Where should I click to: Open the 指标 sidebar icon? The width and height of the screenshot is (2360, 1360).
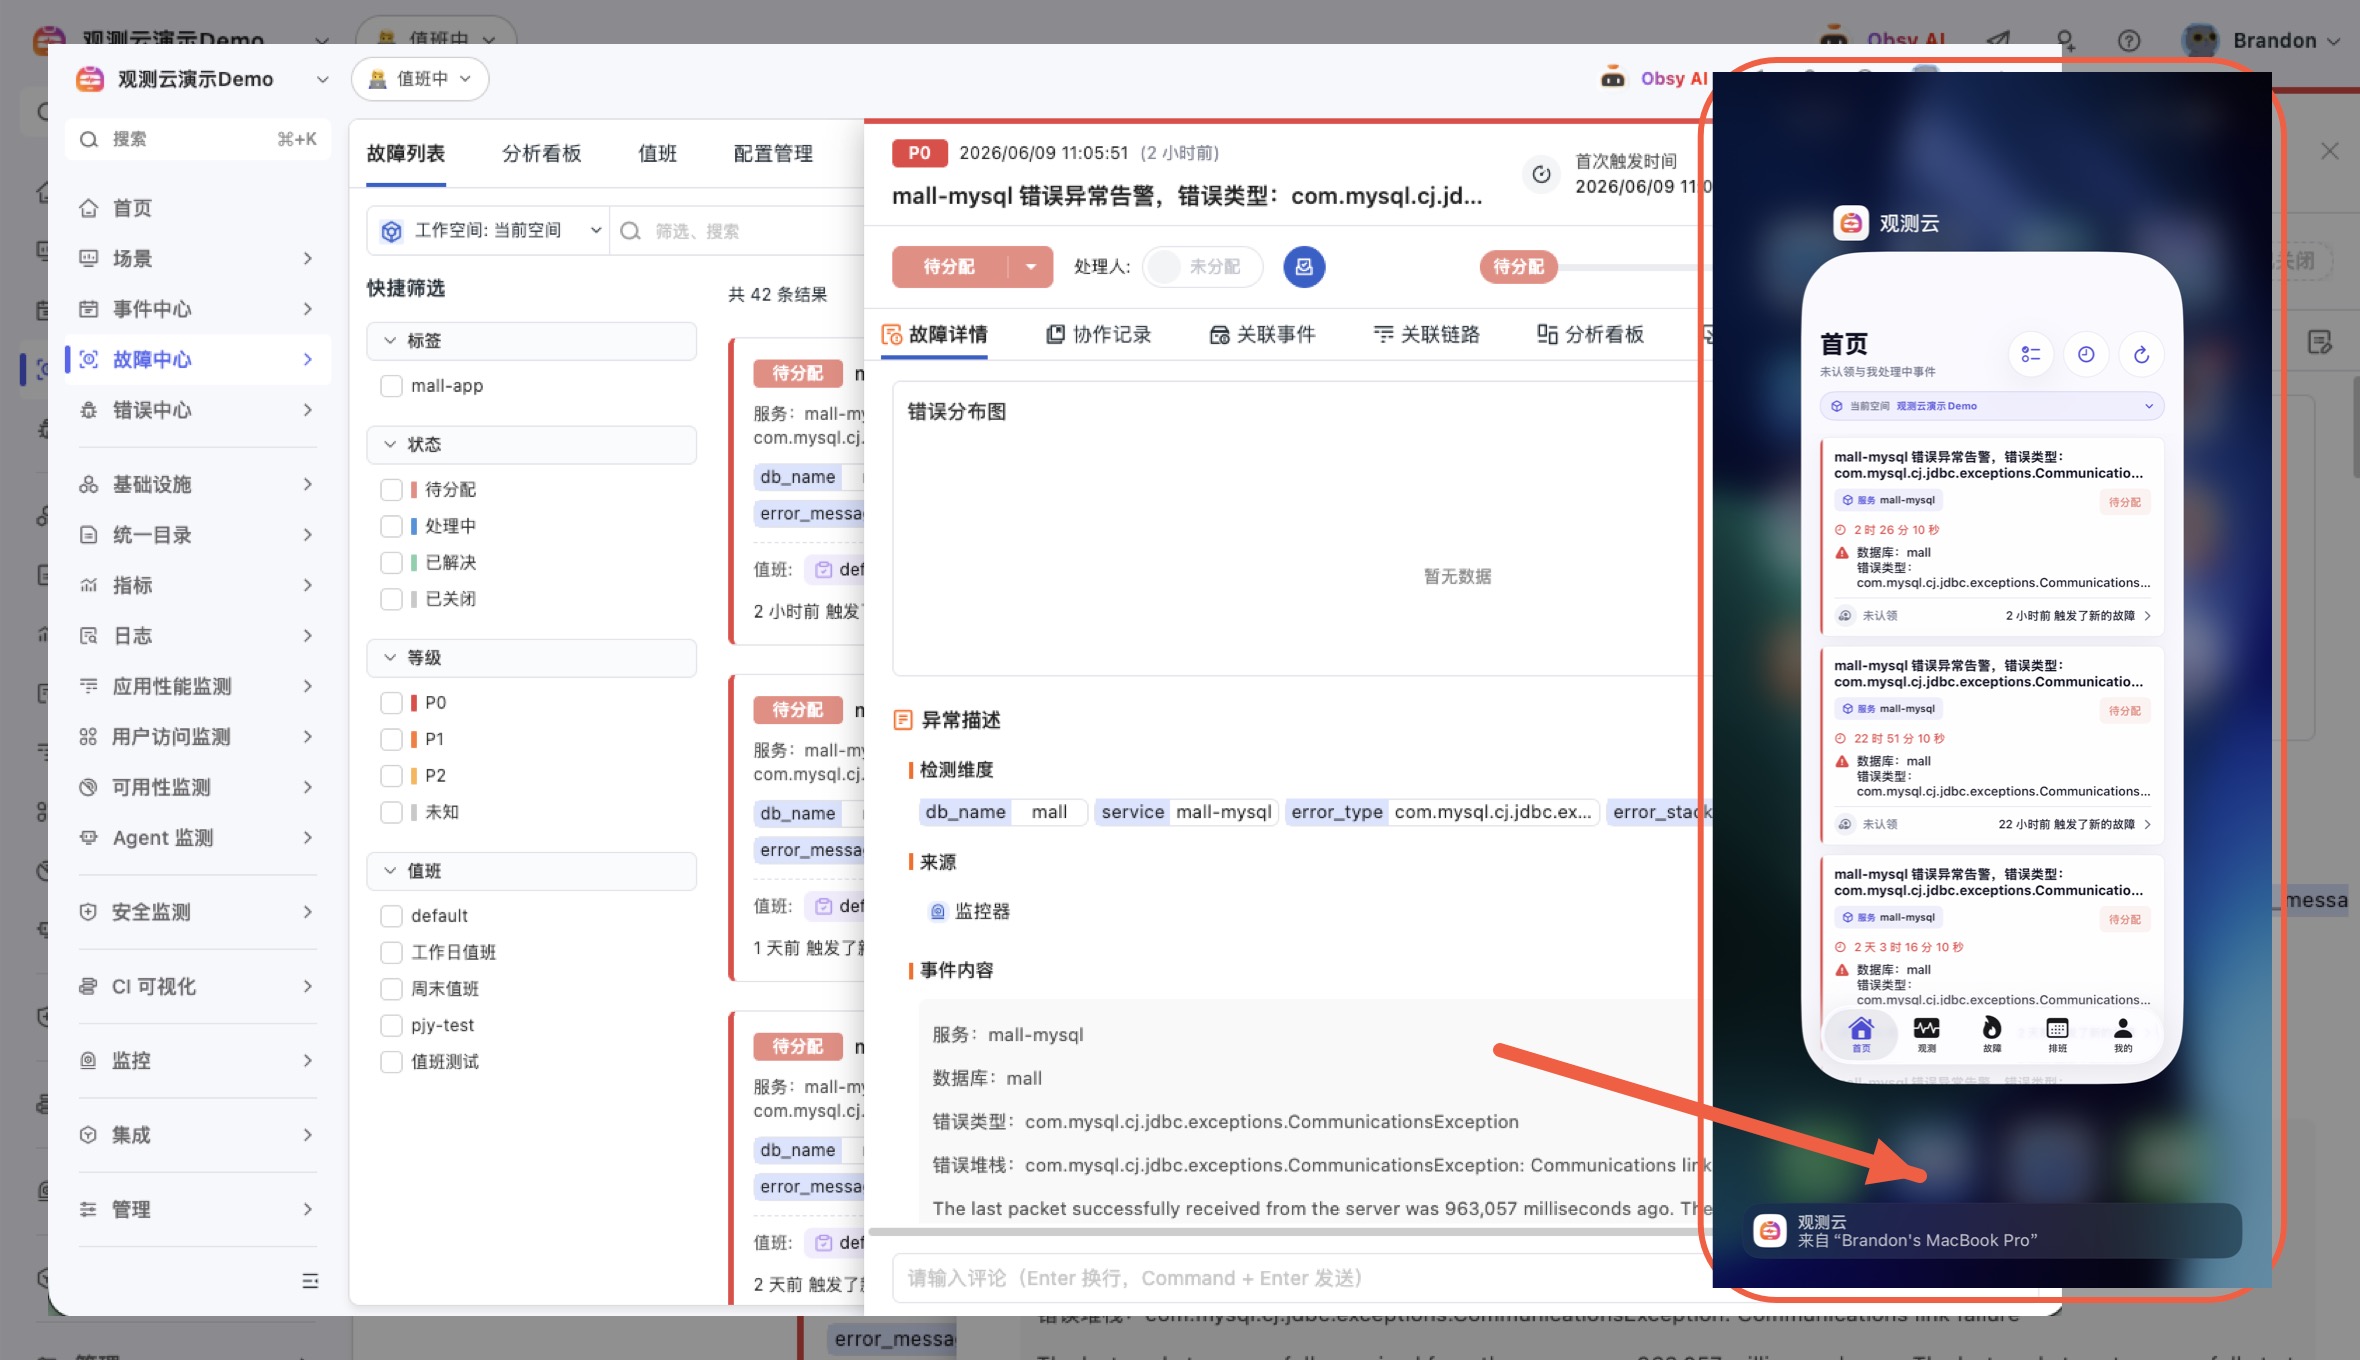89,585
